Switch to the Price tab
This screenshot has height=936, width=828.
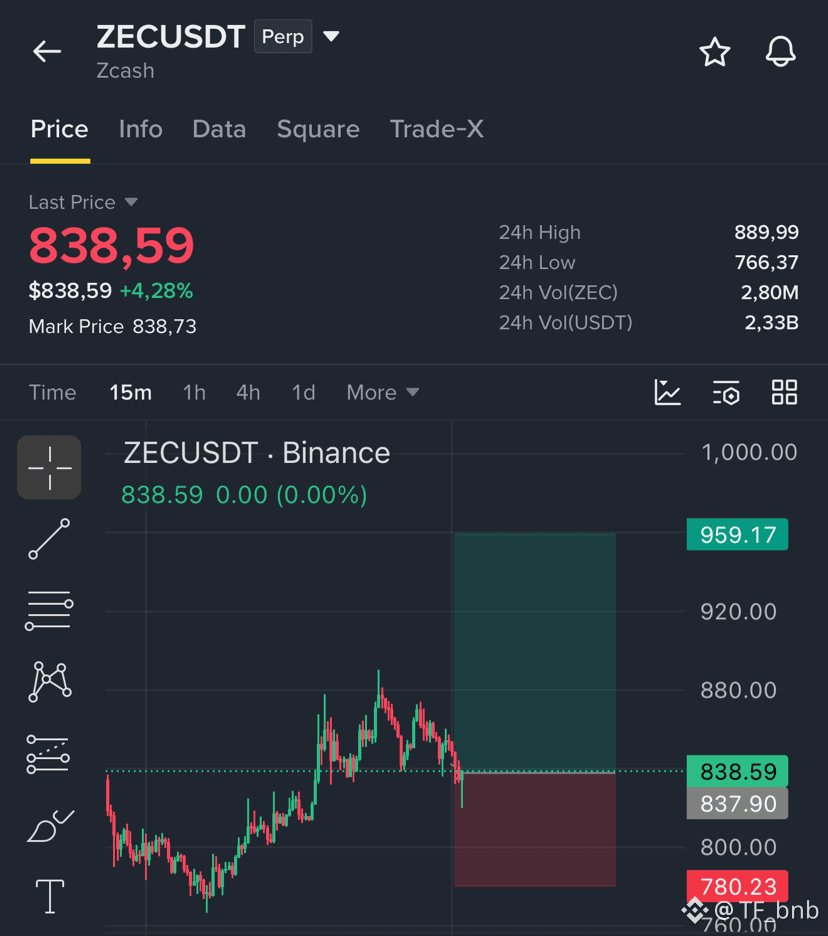[x=60, y=129]
